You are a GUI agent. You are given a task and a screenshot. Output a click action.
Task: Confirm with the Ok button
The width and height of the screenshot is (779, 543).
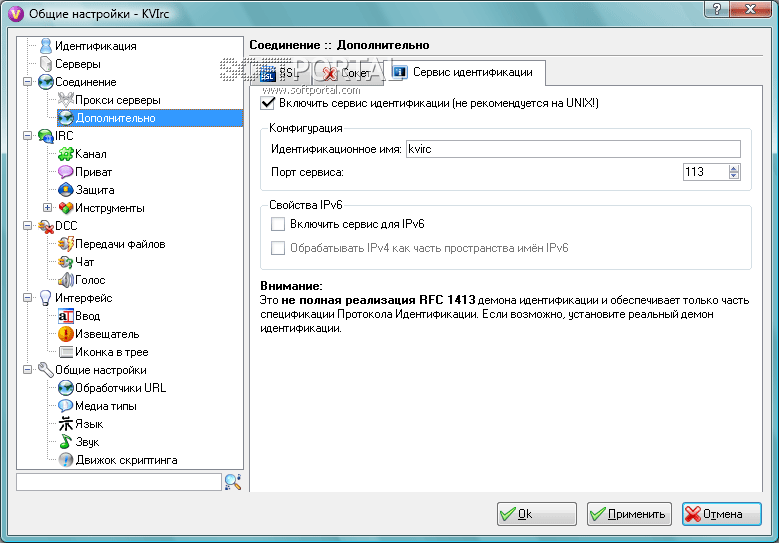tap(537, 514)
